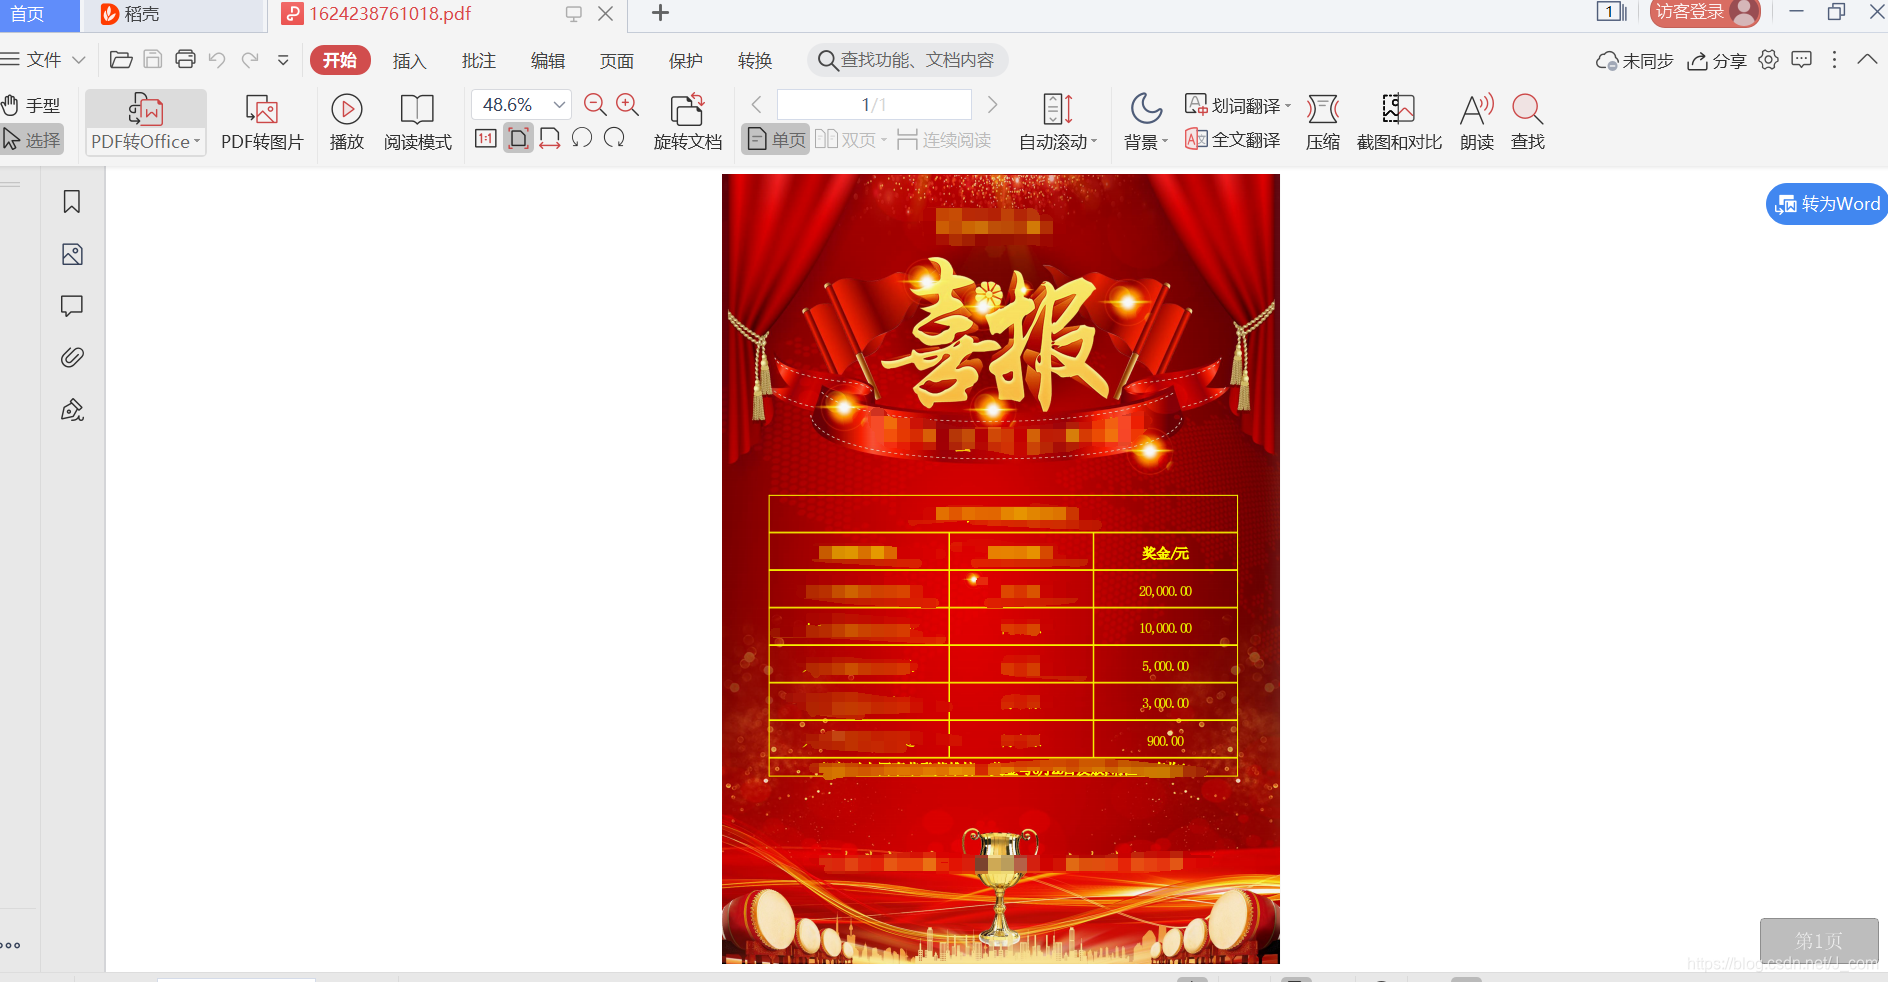Open 背景 background dropdown
This screenshot has width=1888, height=982.
coord(1146,122)
